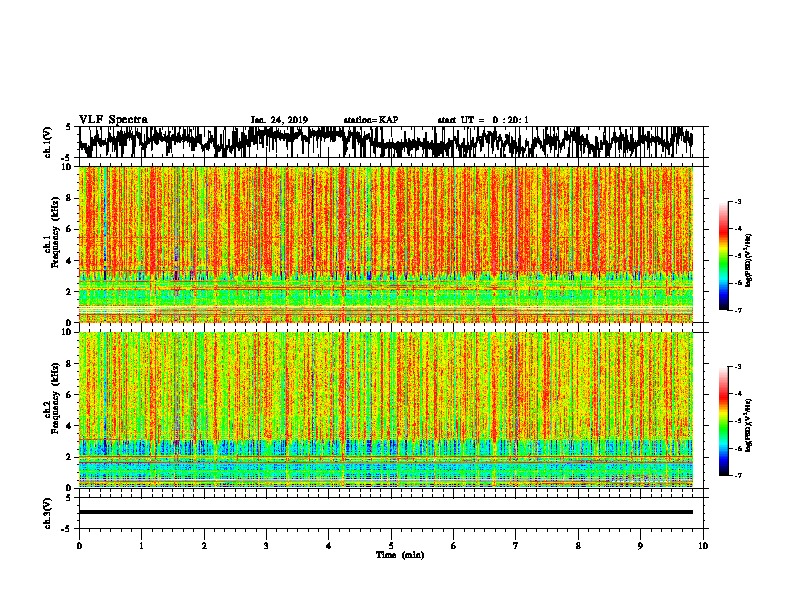Click the "4" kHz tick of the ch.1 spectrogram
792x612 pixels.
69,261
